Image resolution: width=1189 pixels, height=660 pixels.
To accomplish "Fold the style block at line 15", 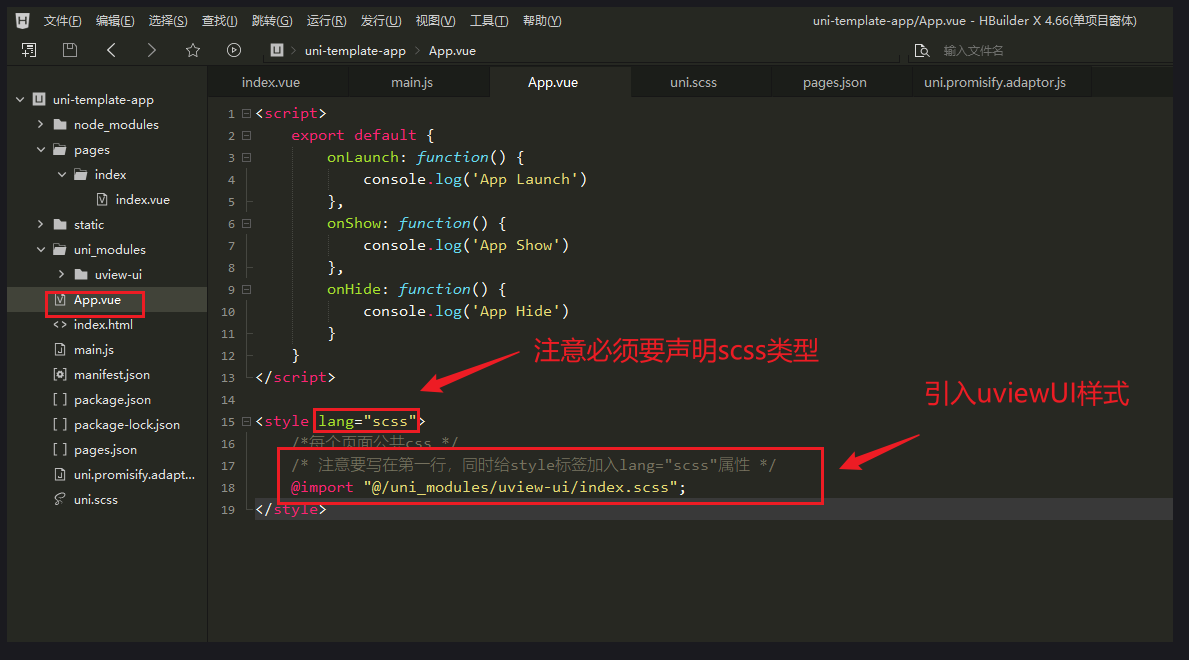I will [x=246, y=421].
